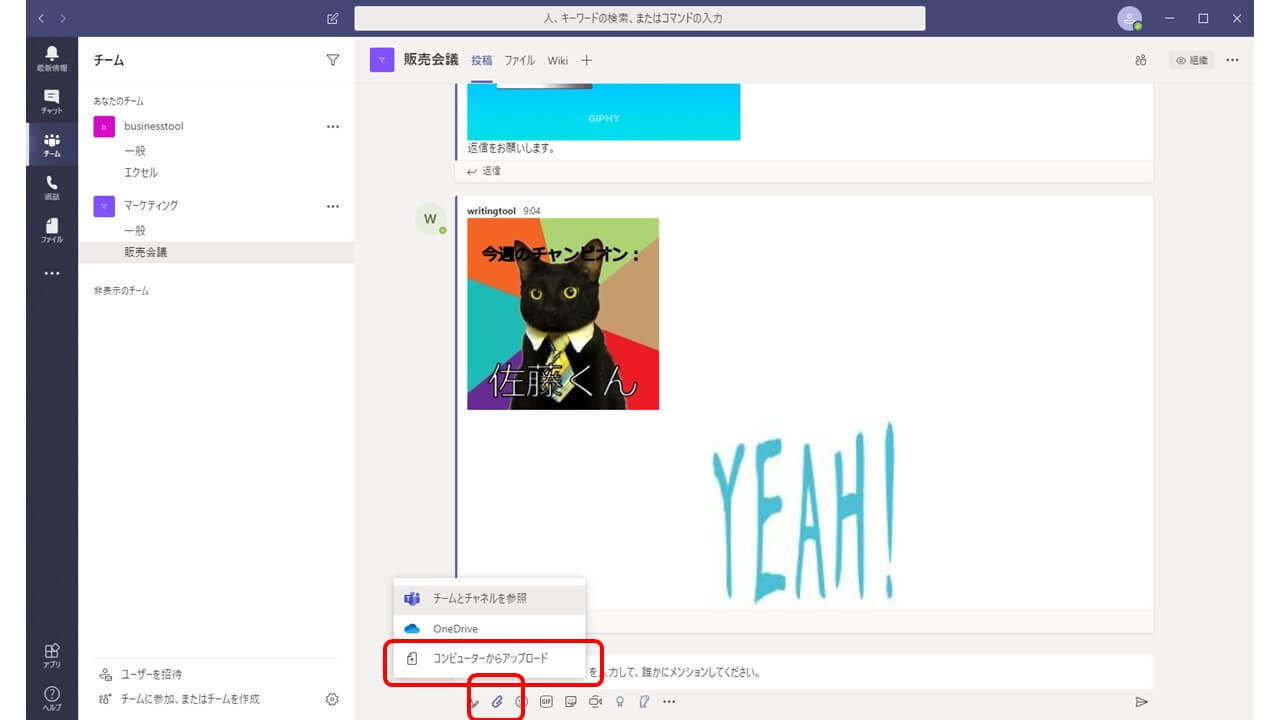This screenshot has height=720, width=1280.
Task: Open the sticker picker icon
Action: click(571, 702)
